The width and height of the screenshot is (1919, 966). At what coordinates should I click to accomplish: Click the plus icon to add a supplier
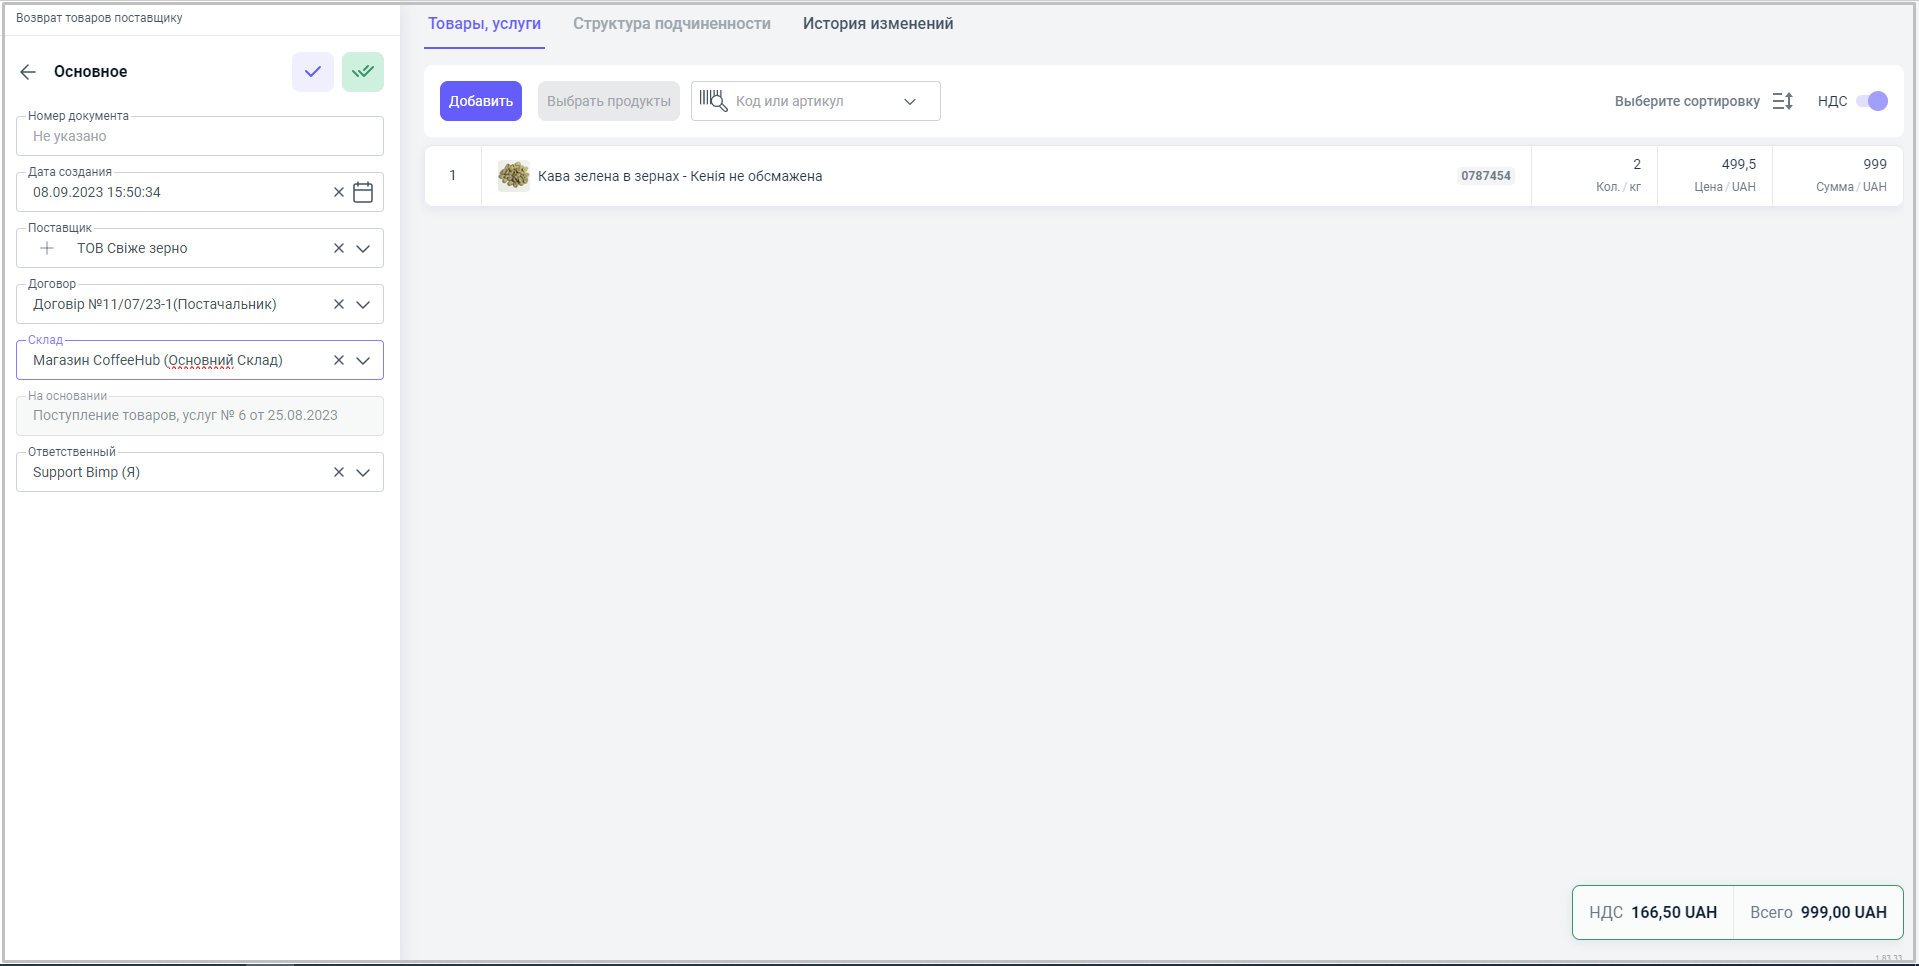(47, 248)
